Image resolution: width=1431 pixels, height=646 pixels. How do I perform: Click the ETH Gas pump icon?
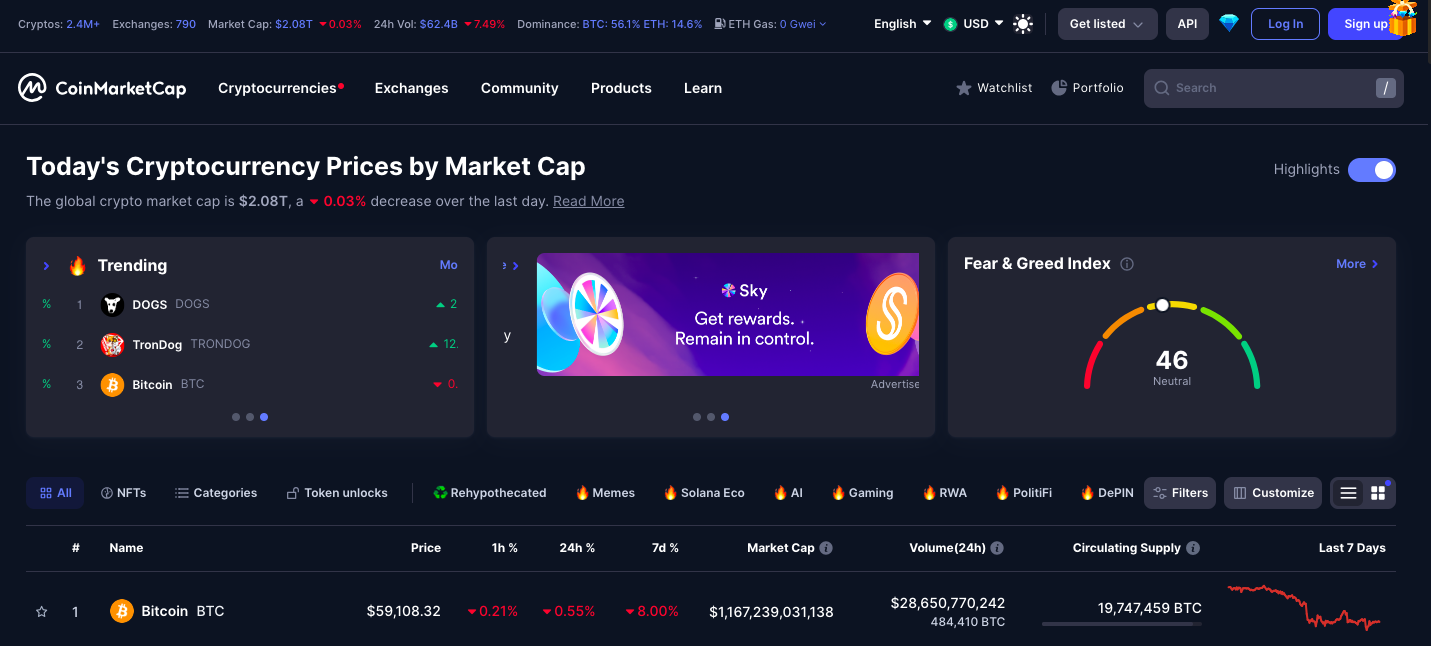tap(721, 24)
